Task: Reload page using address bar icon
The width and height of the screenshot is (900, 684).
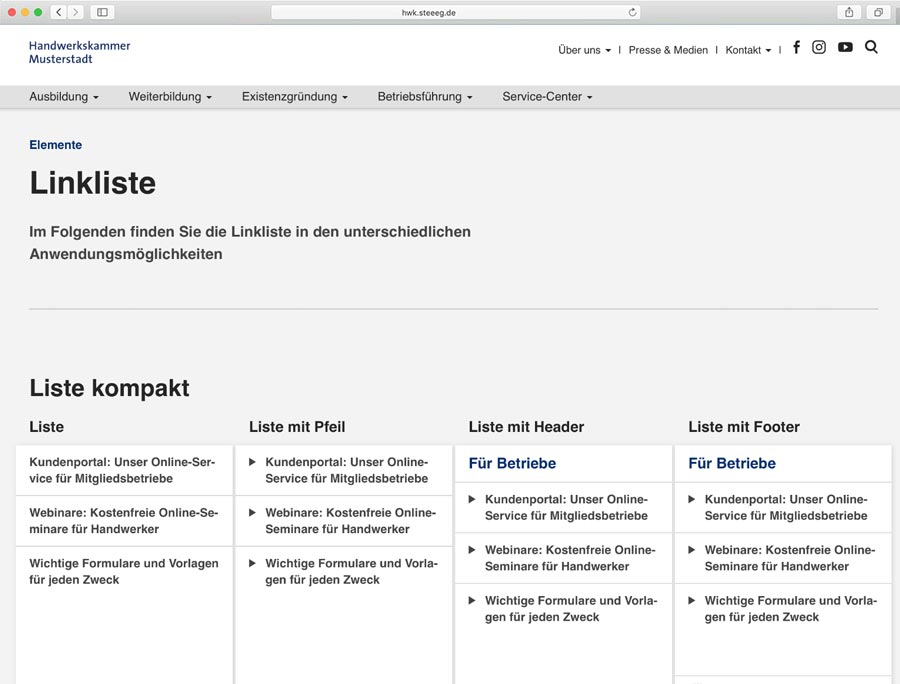Action: (632, 12)
